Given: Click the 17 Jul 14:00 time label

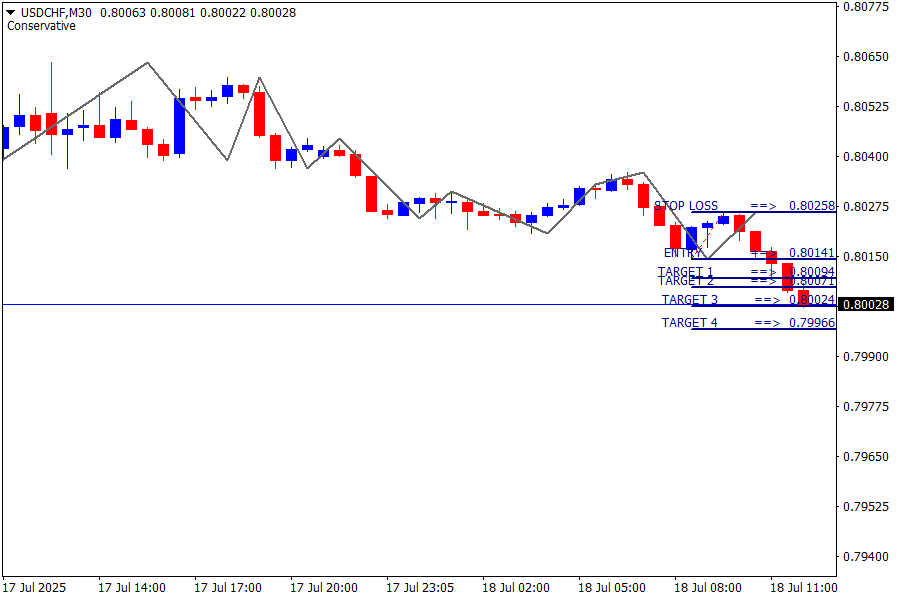Looking at the screenshot, I should point(132,588).
